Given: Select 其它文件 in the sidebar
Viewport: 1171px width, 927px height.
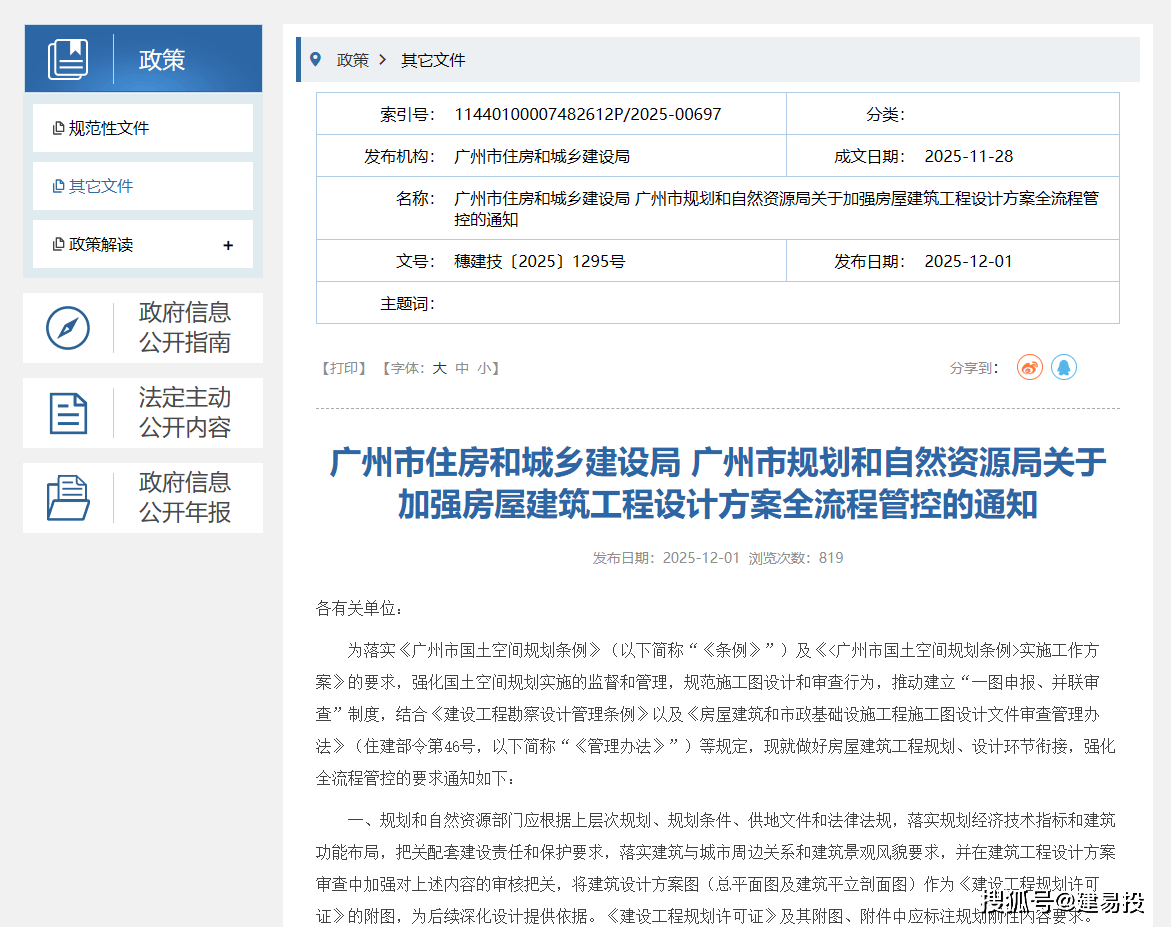Looking at the screenshot, I should pyautogui.click(x=100, y=186).
